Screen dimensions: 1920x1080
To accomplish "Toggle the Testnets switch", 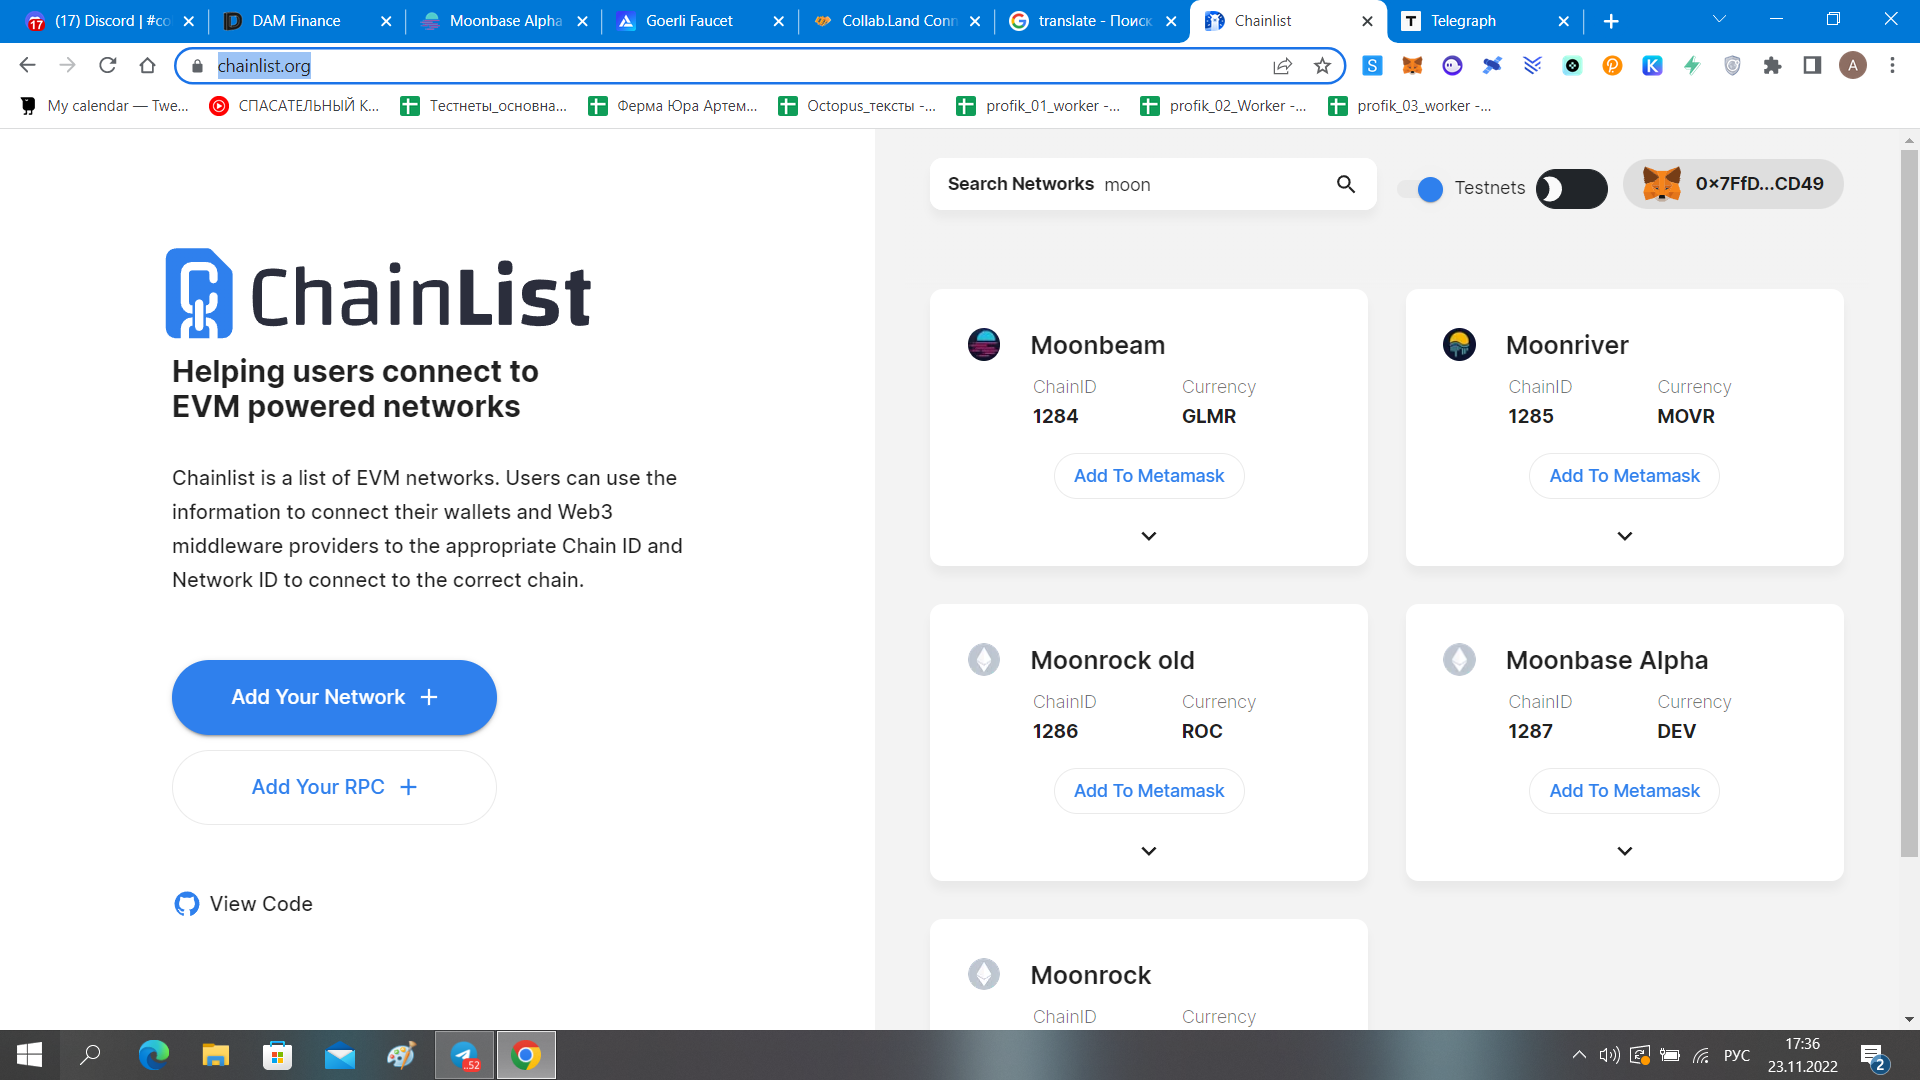I will click(1421, 189).
